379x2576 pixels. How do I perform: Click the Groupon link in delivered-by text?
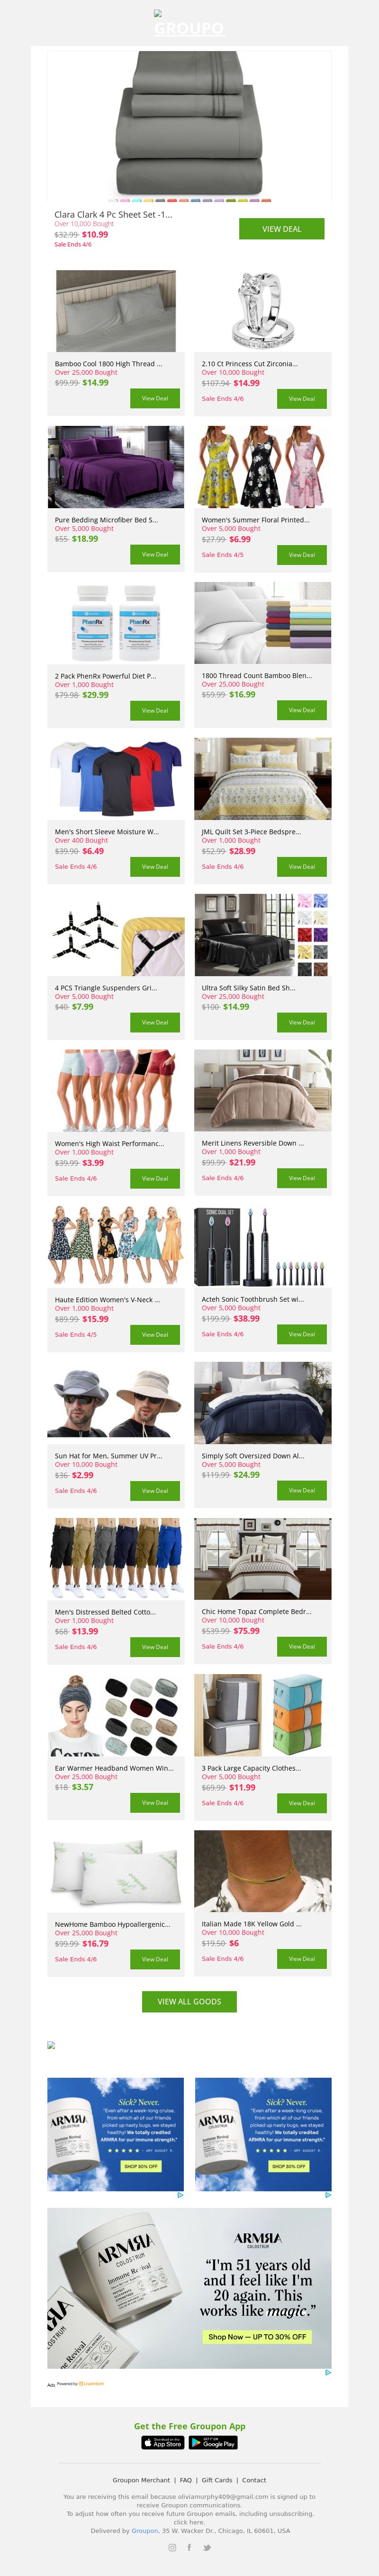145,2531
